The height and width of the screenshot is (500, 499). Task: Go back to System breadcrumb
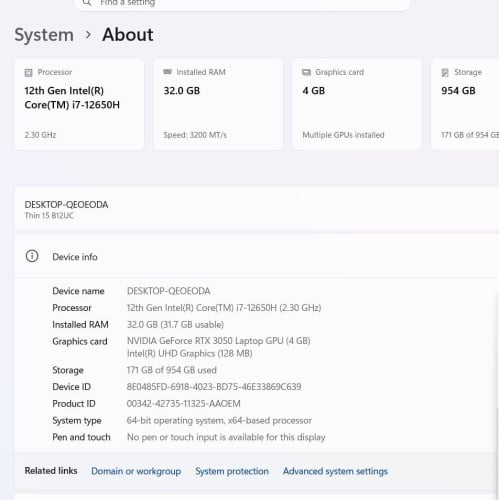pyautogui.click(x=44, y=35)
